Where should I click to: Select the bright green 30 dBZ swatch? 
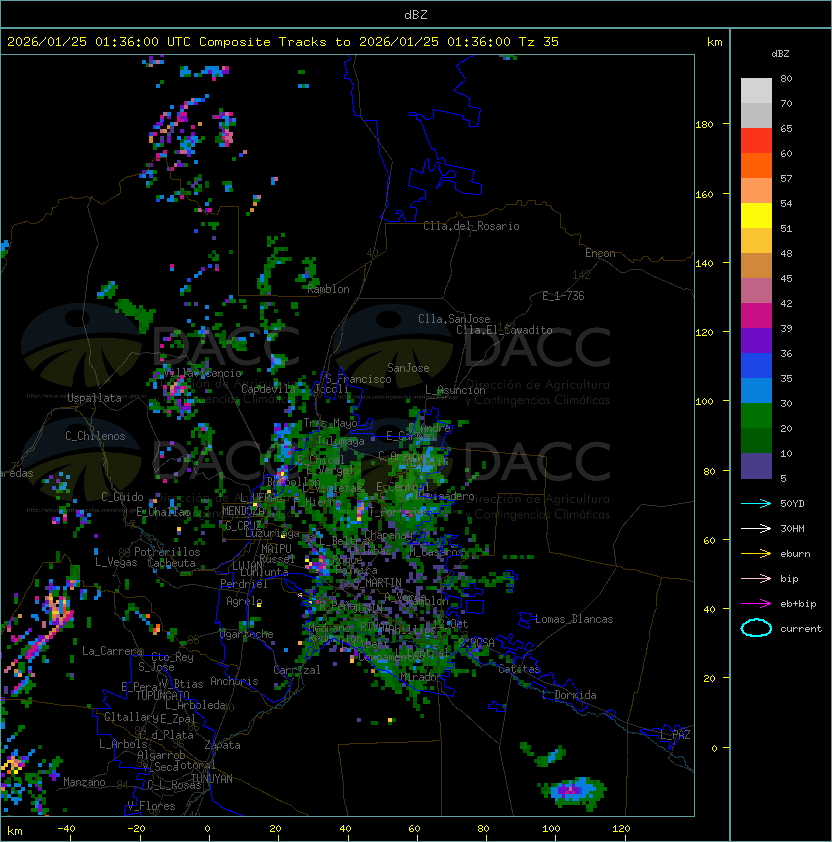point(756,416)
